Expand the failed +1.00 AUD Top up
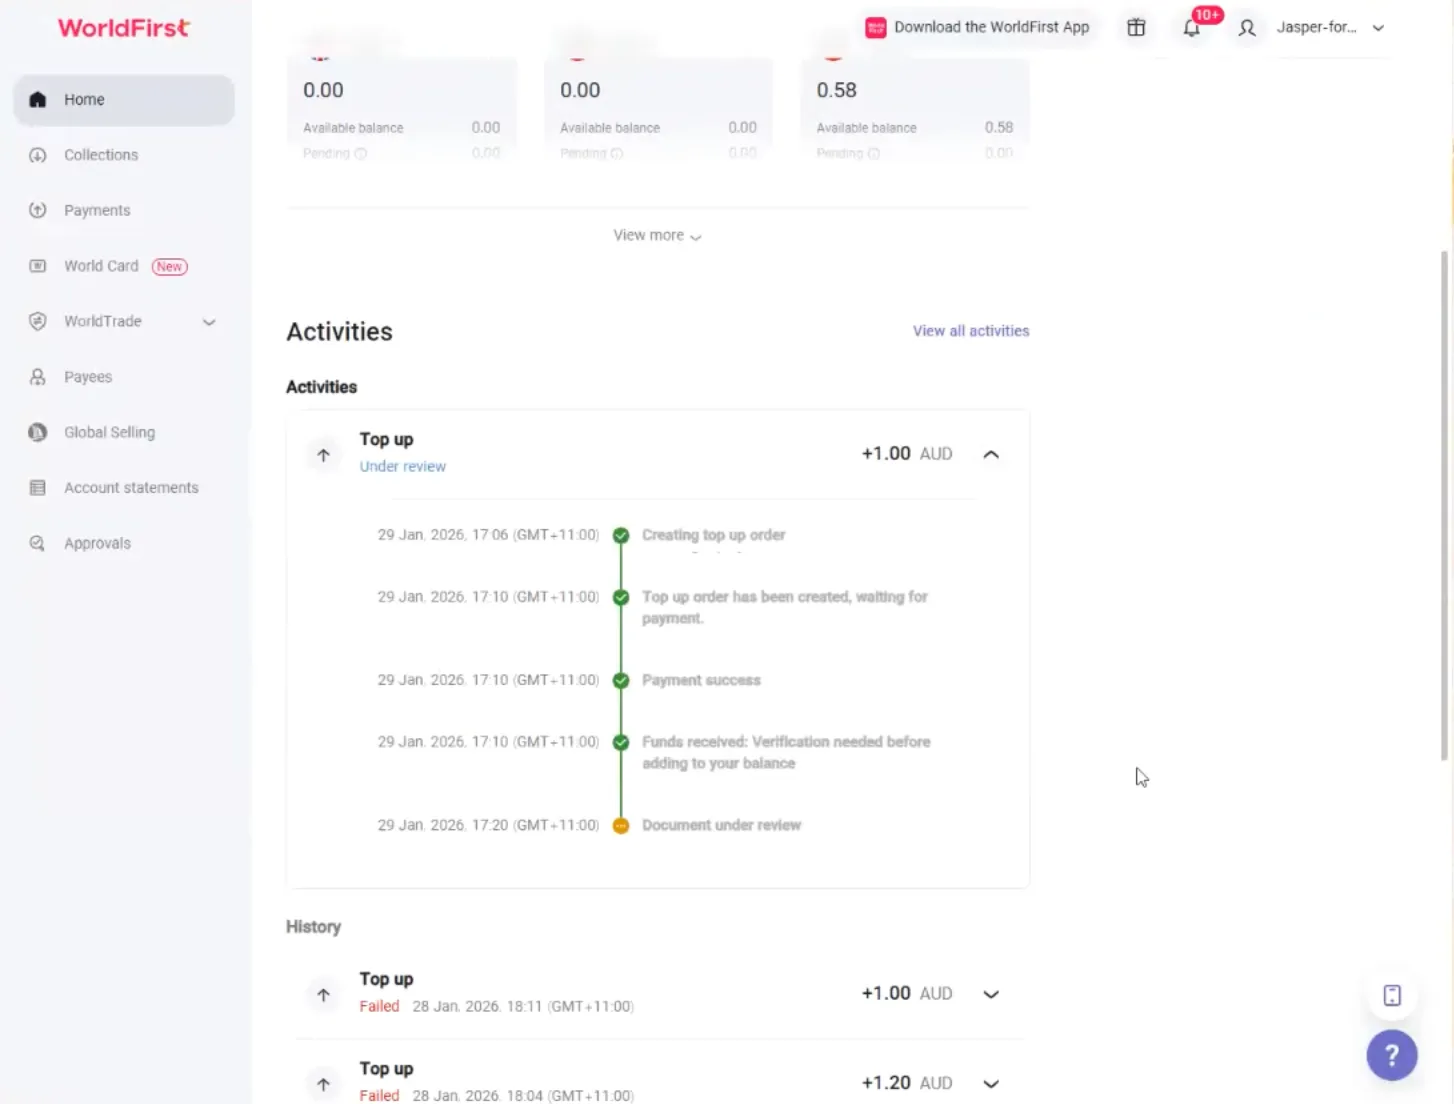 pos(990,994)
